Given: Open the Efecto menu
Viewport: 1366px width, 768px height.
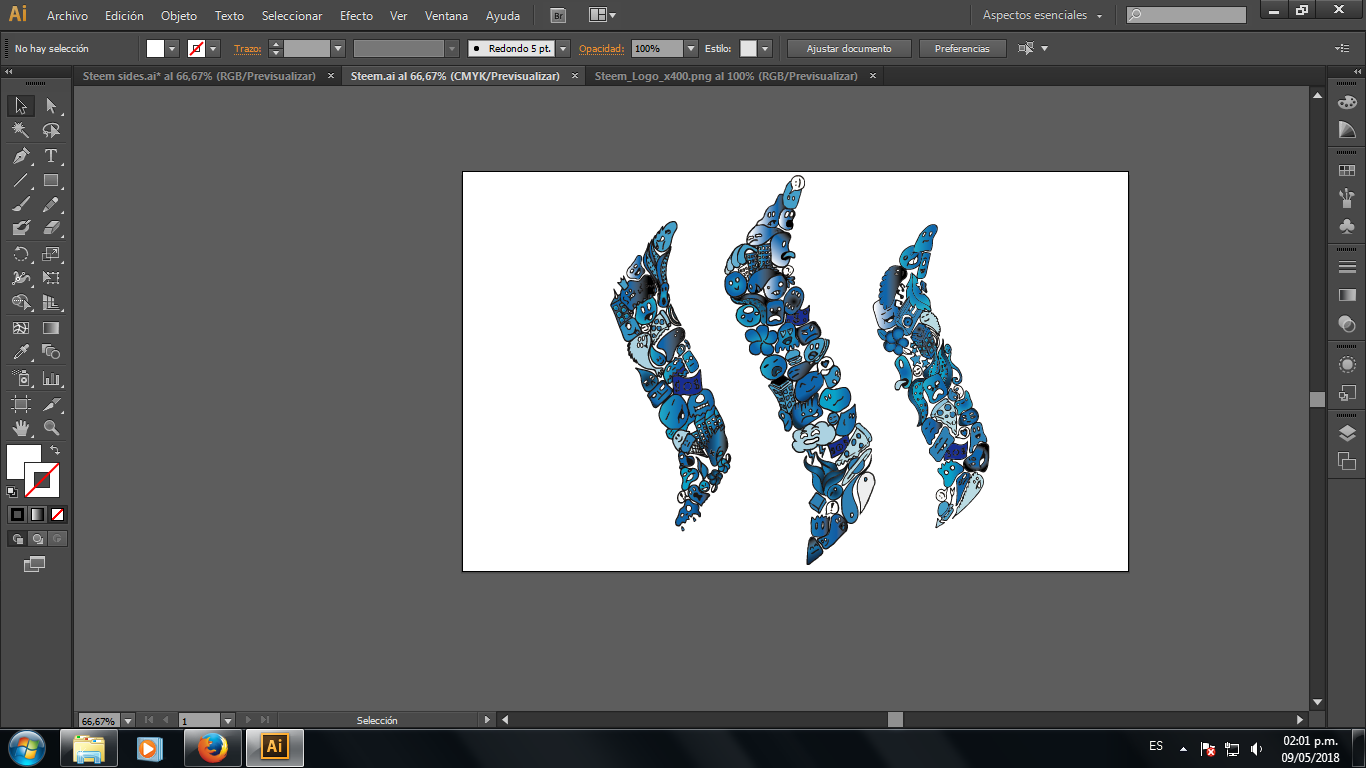Looking at the screenshot, I should click(x=356, y=16).
